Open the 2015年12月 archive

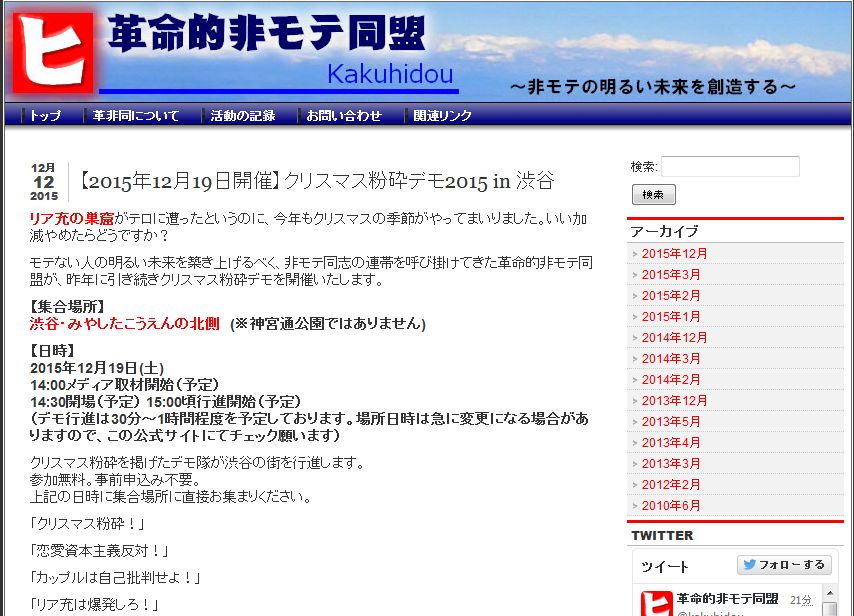click(674, 254)
